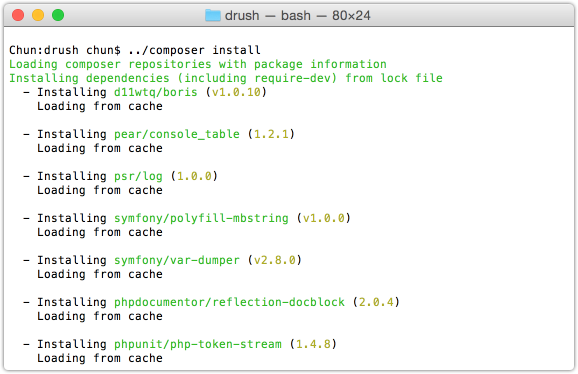Click the green zoom window button
The image size is (578, 374).
(58, 15)
